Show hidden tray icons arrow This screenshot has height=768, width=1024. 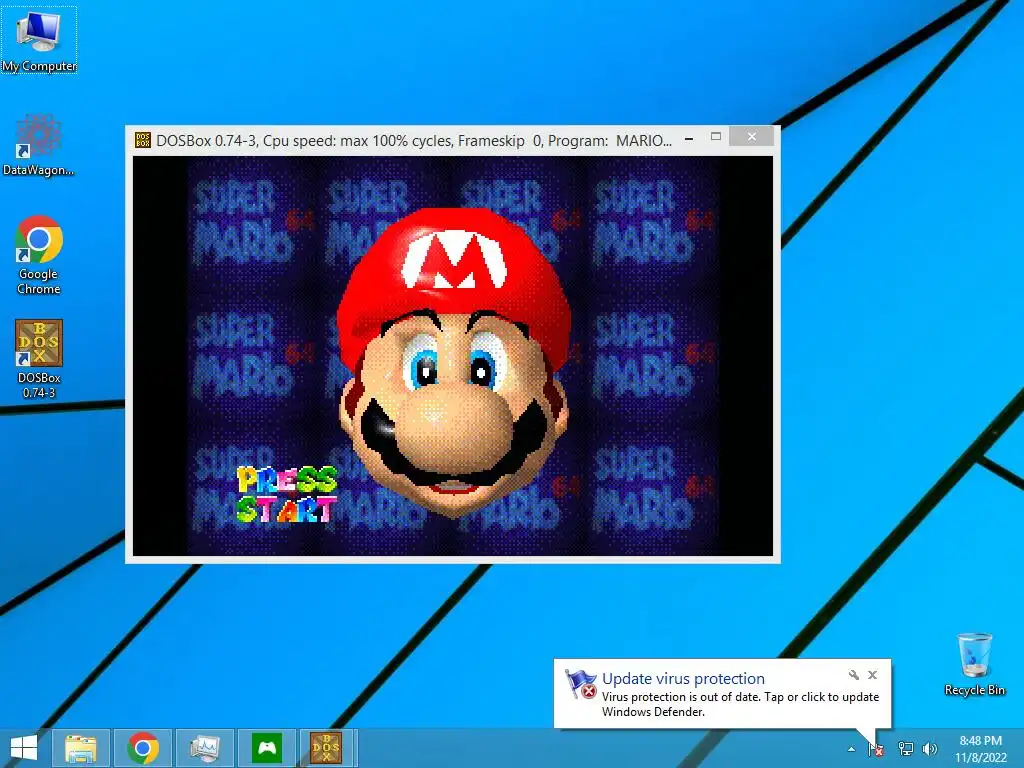pyautogui.click(x=851, y=749)
